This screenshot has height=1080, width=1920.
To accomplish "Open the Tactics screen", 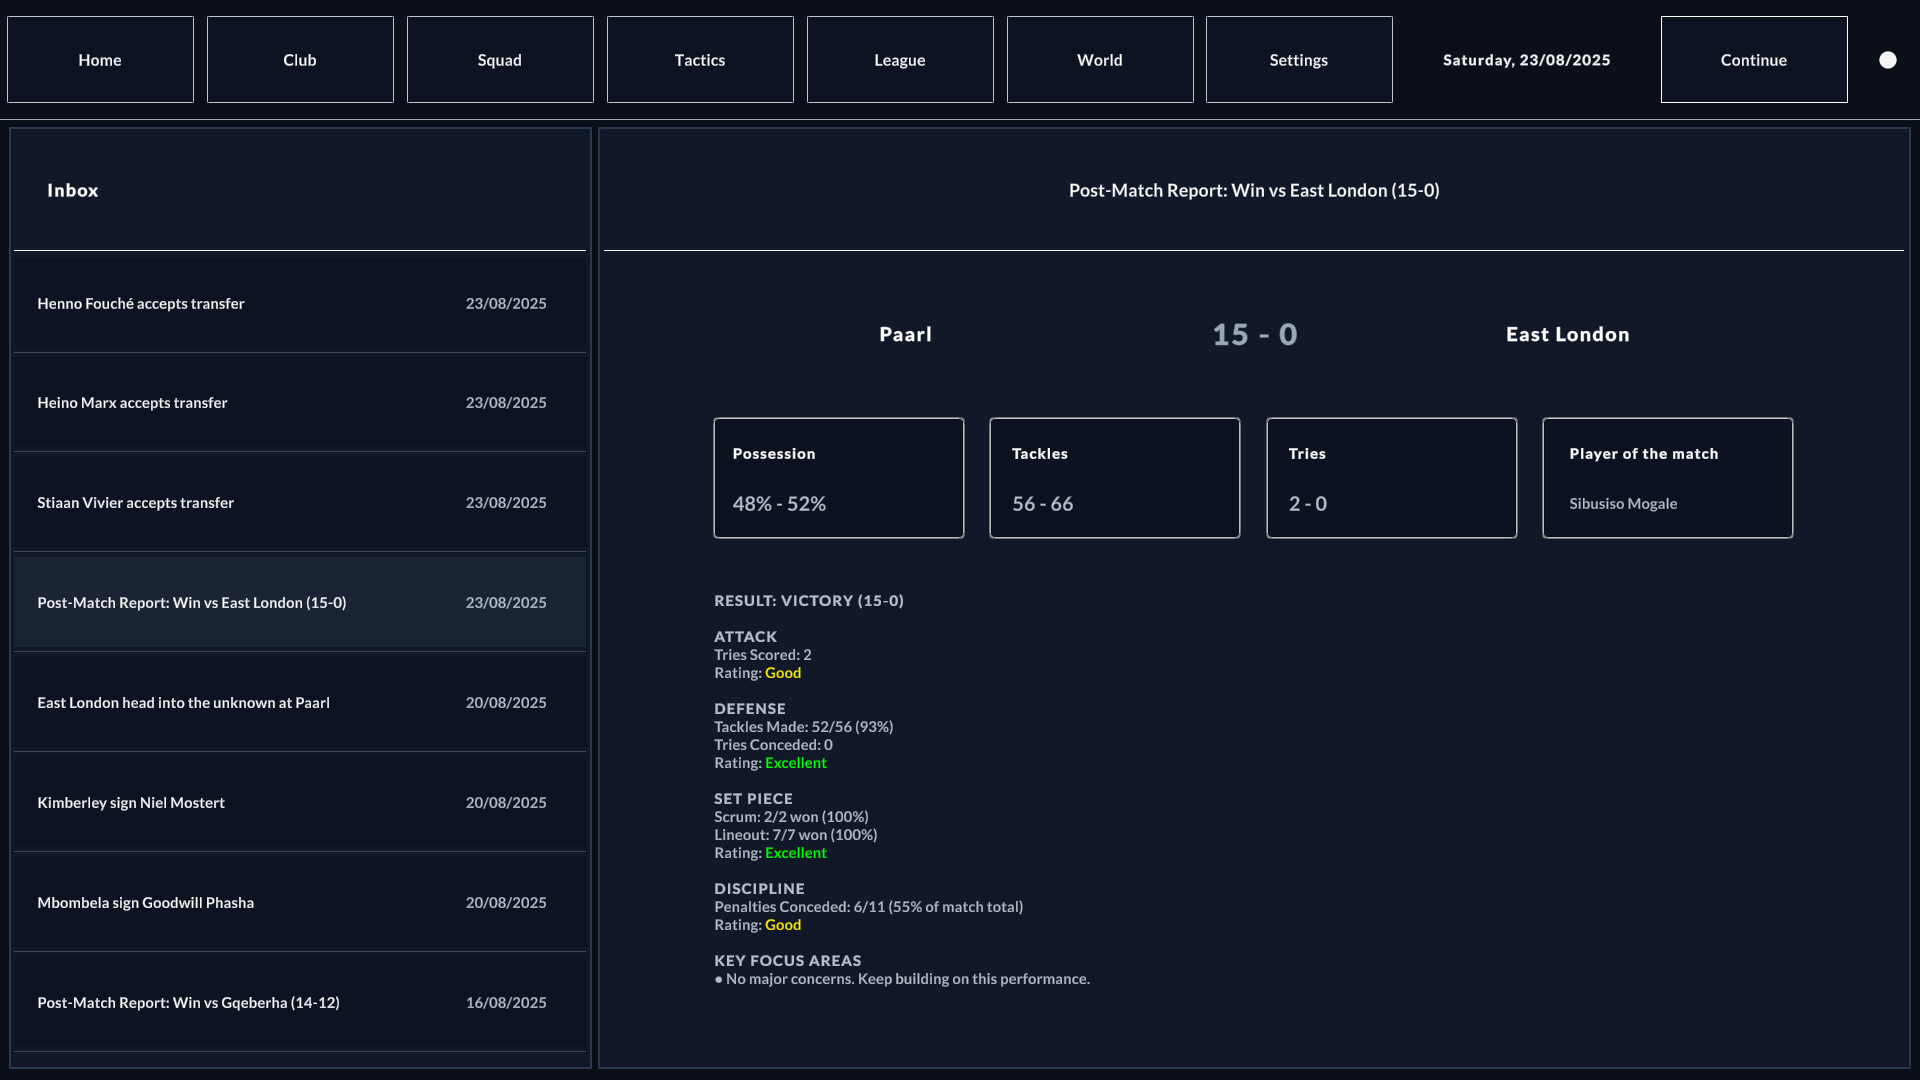I will [x=699, y=59].
